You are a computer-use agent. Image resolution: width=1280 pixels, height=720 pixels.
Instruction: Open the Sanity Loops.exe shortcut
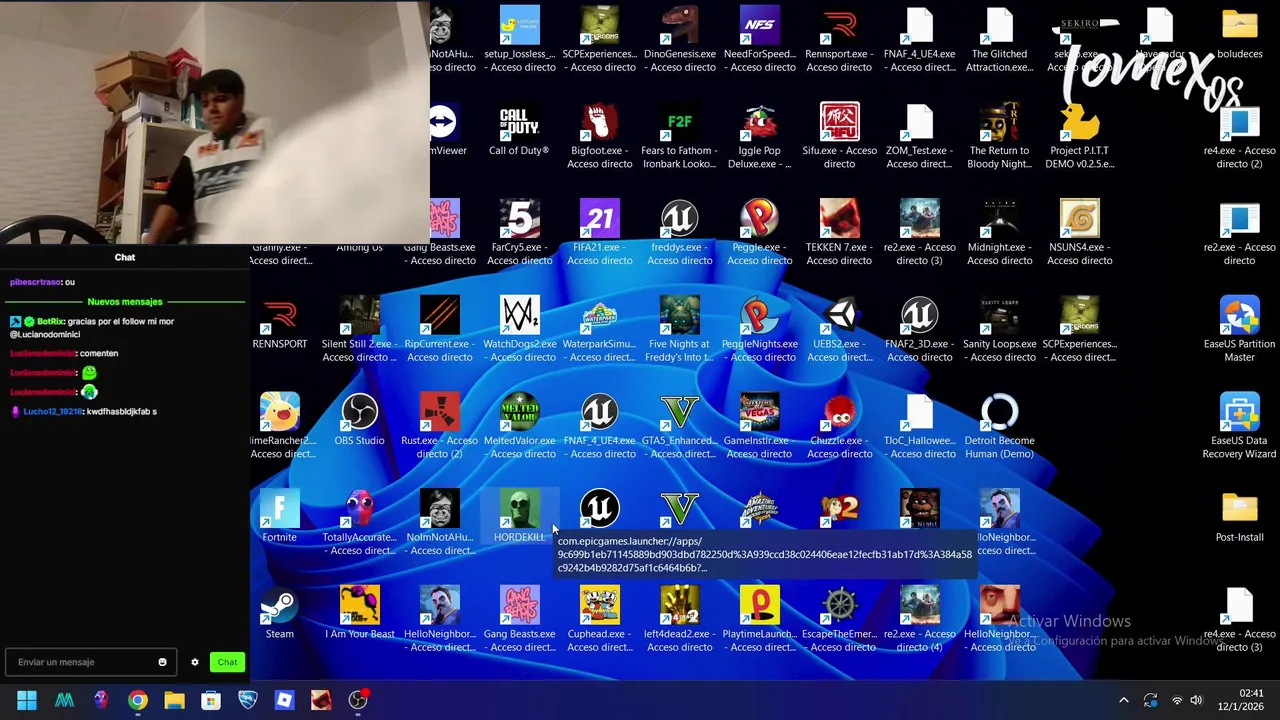click(999, 329)
